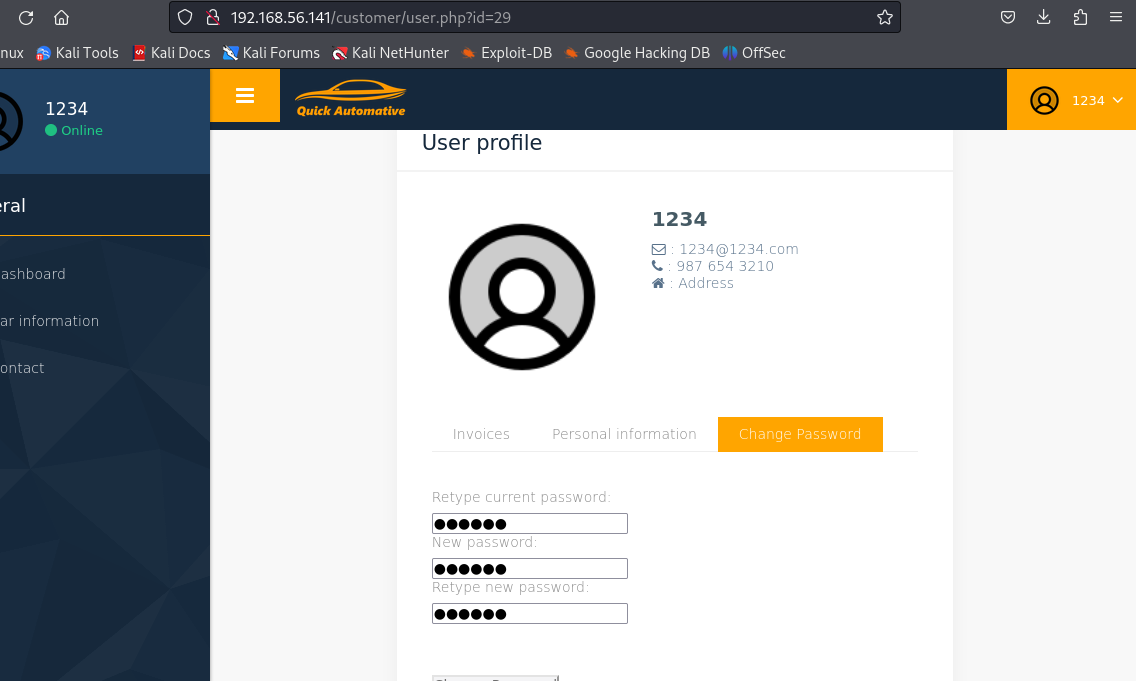The height and width of the screenshot is (681, 1136).
Task: Click the email 1234@1234.com text
Action: (x=739, y=248)
